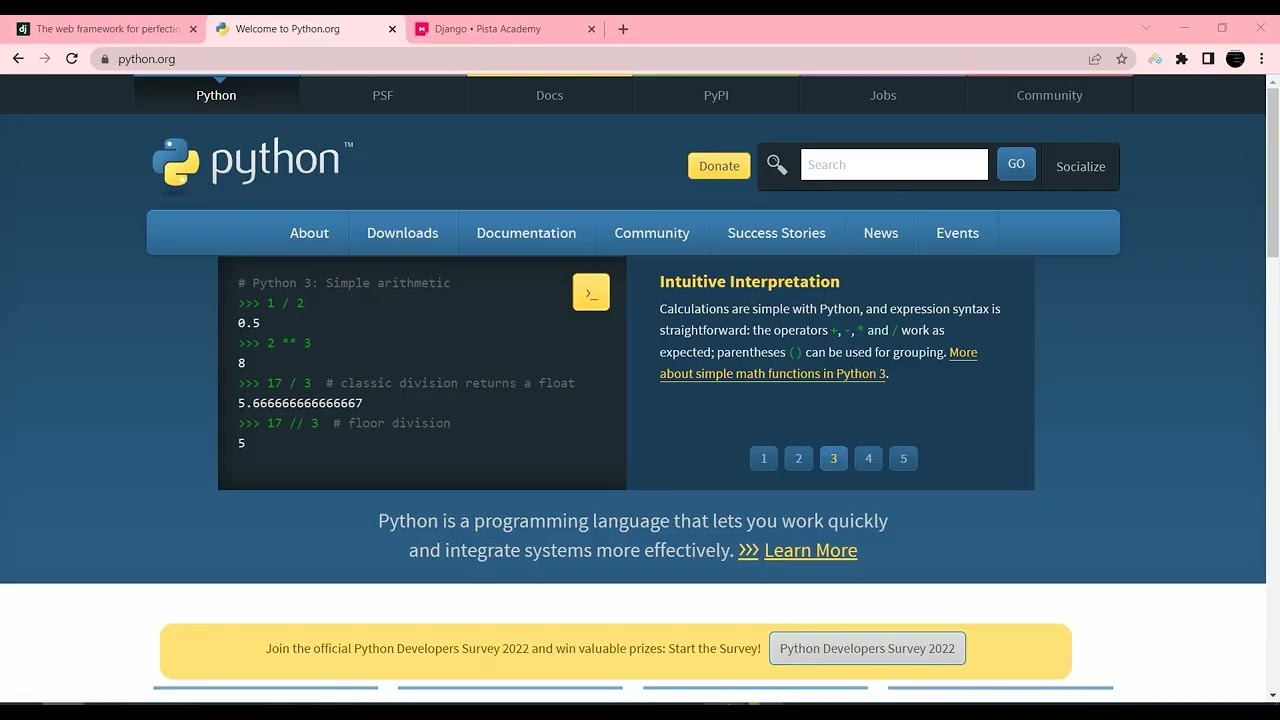Show slide 1 of the code carousel

[764, 458]
